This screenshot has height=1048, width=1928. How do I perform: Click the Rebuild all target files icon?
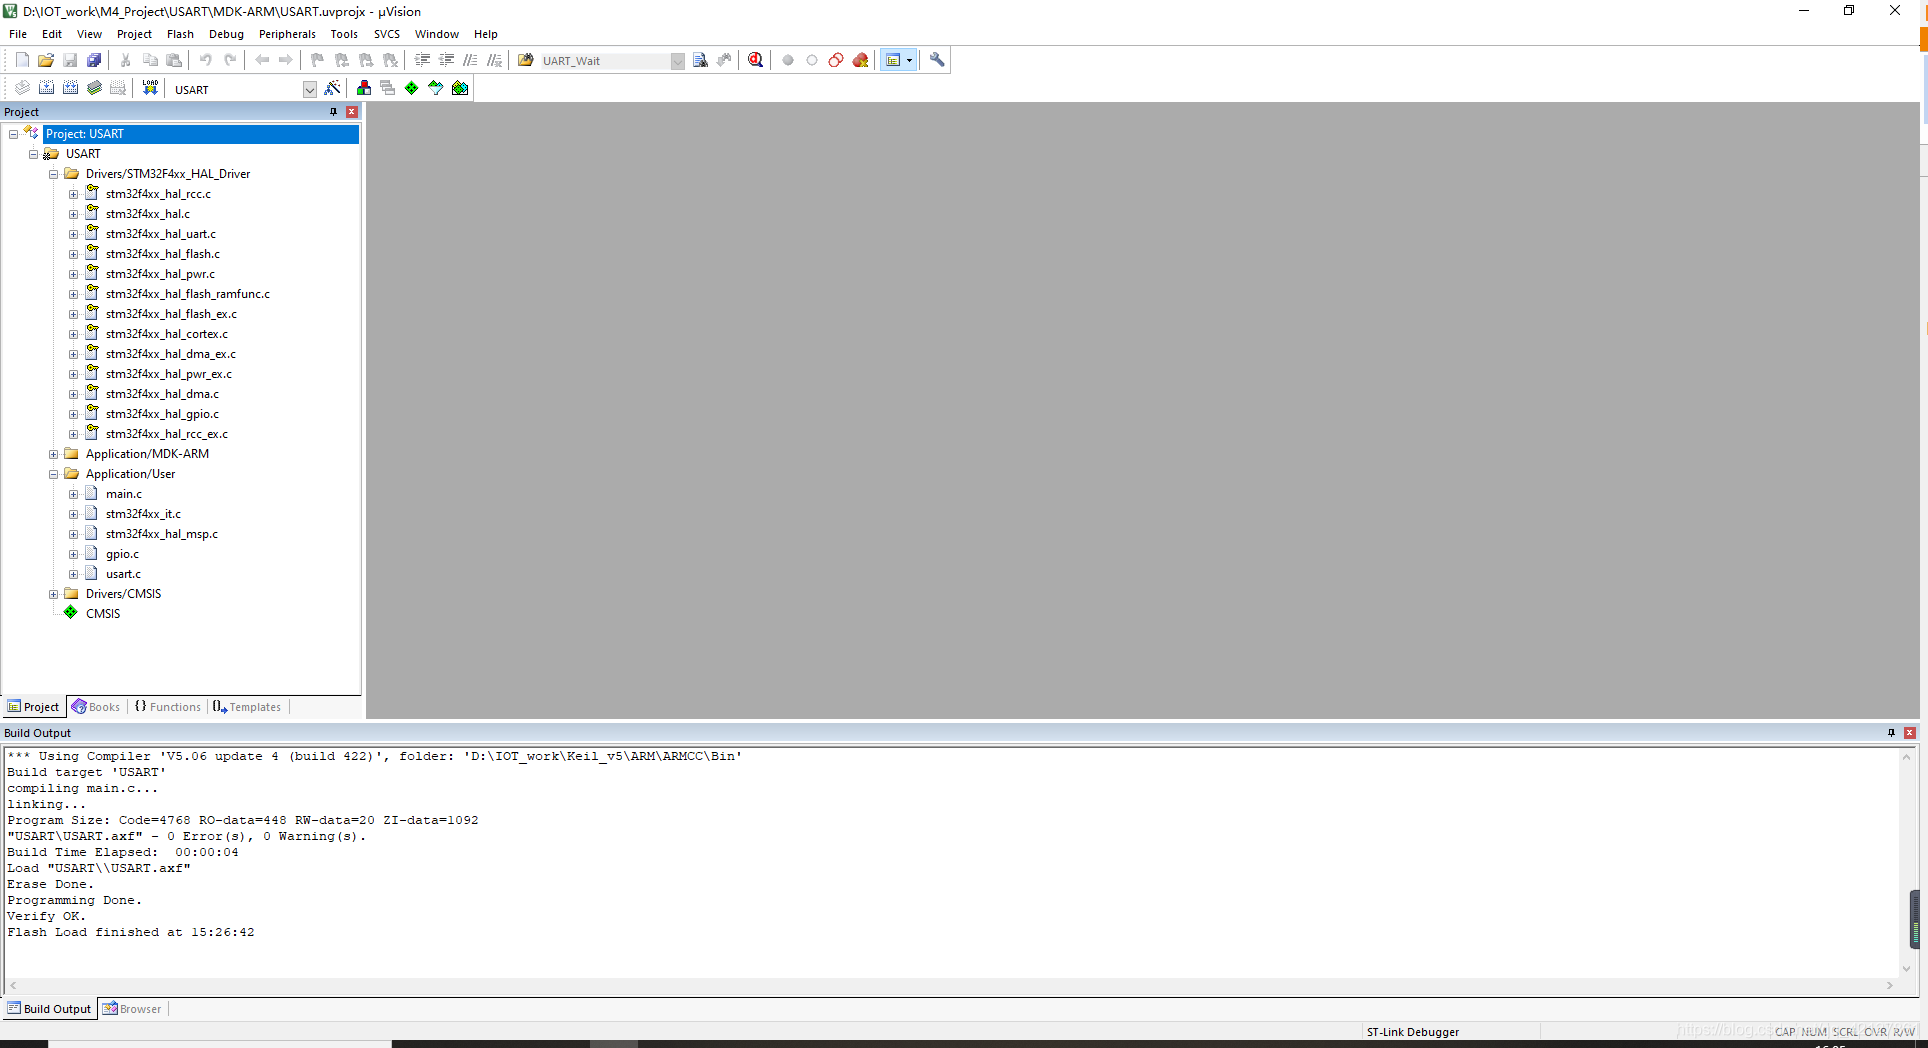point(70,88)
